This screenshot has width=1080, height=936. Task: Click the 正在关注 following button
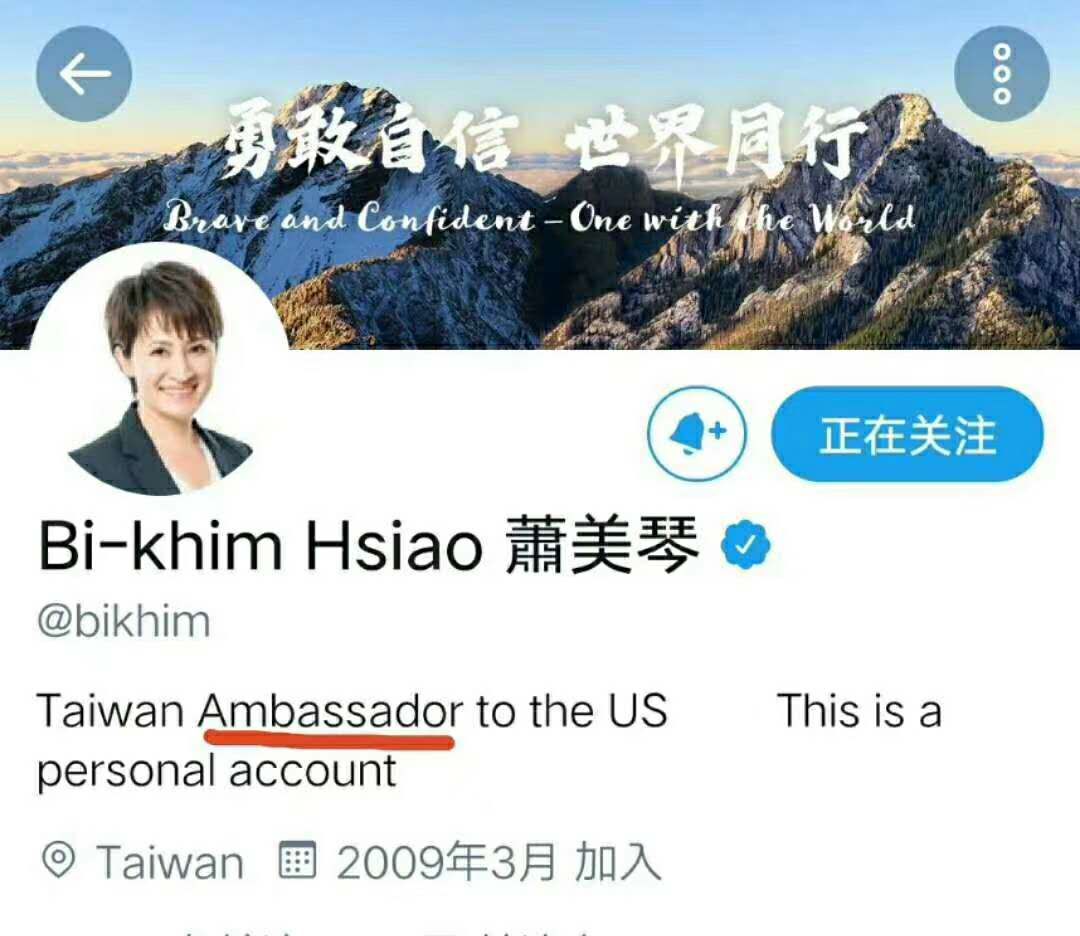pyautogui.click(x=907, y=434)
